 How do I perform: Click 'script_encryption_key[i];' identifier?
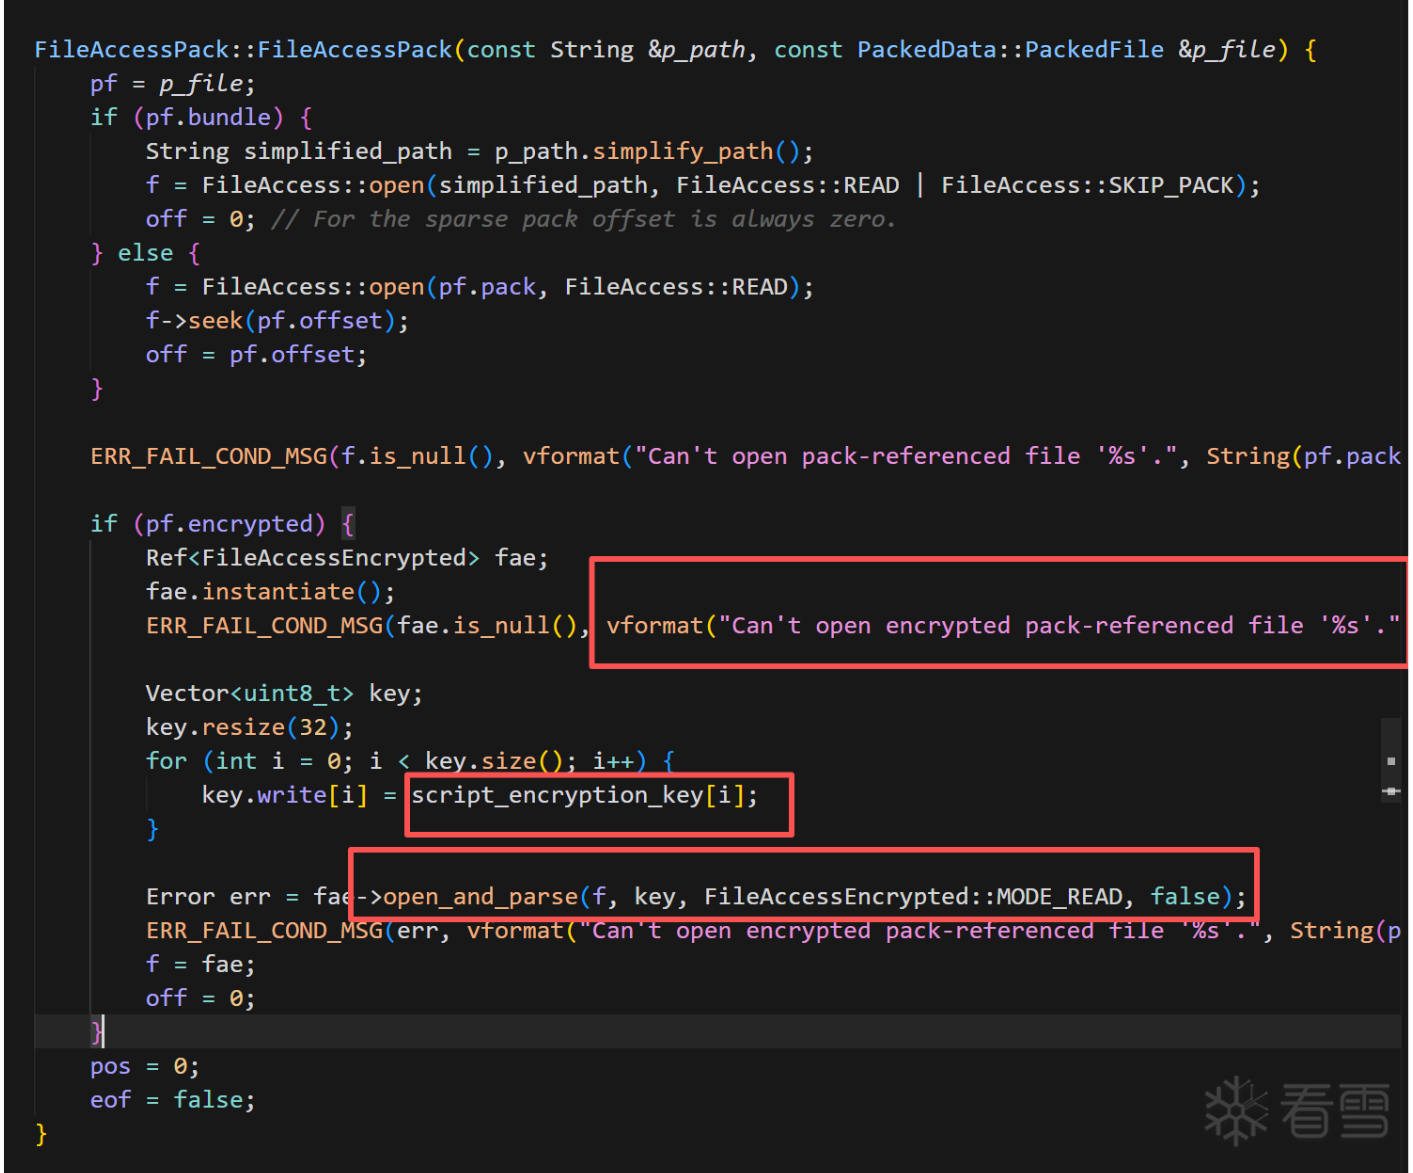click(585, 795)
